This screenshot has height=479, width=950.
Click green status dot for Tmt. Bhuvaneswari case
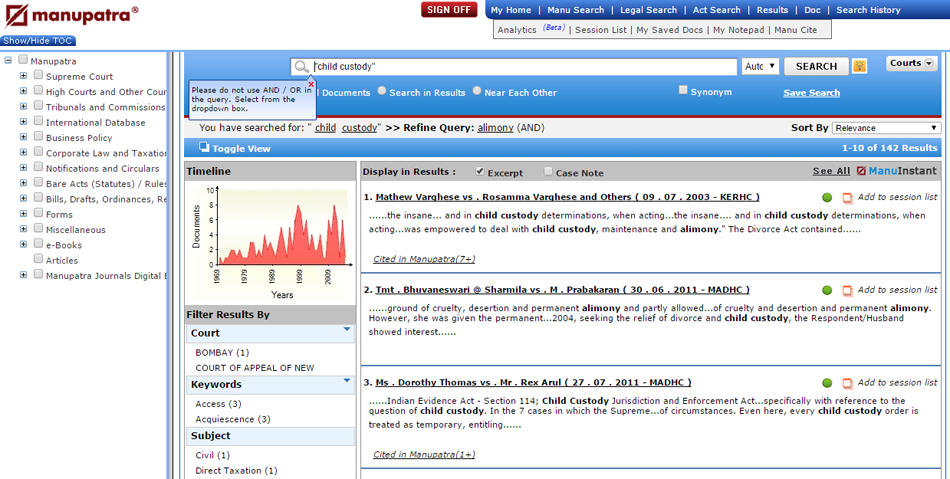click(827, 290)
